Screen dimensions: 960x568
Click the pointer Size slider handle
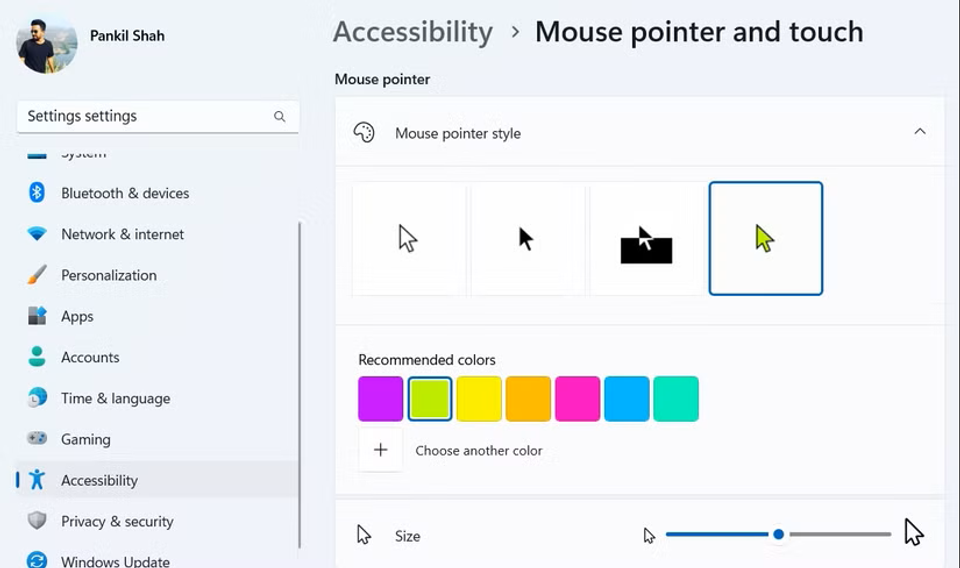coord(778,535)
